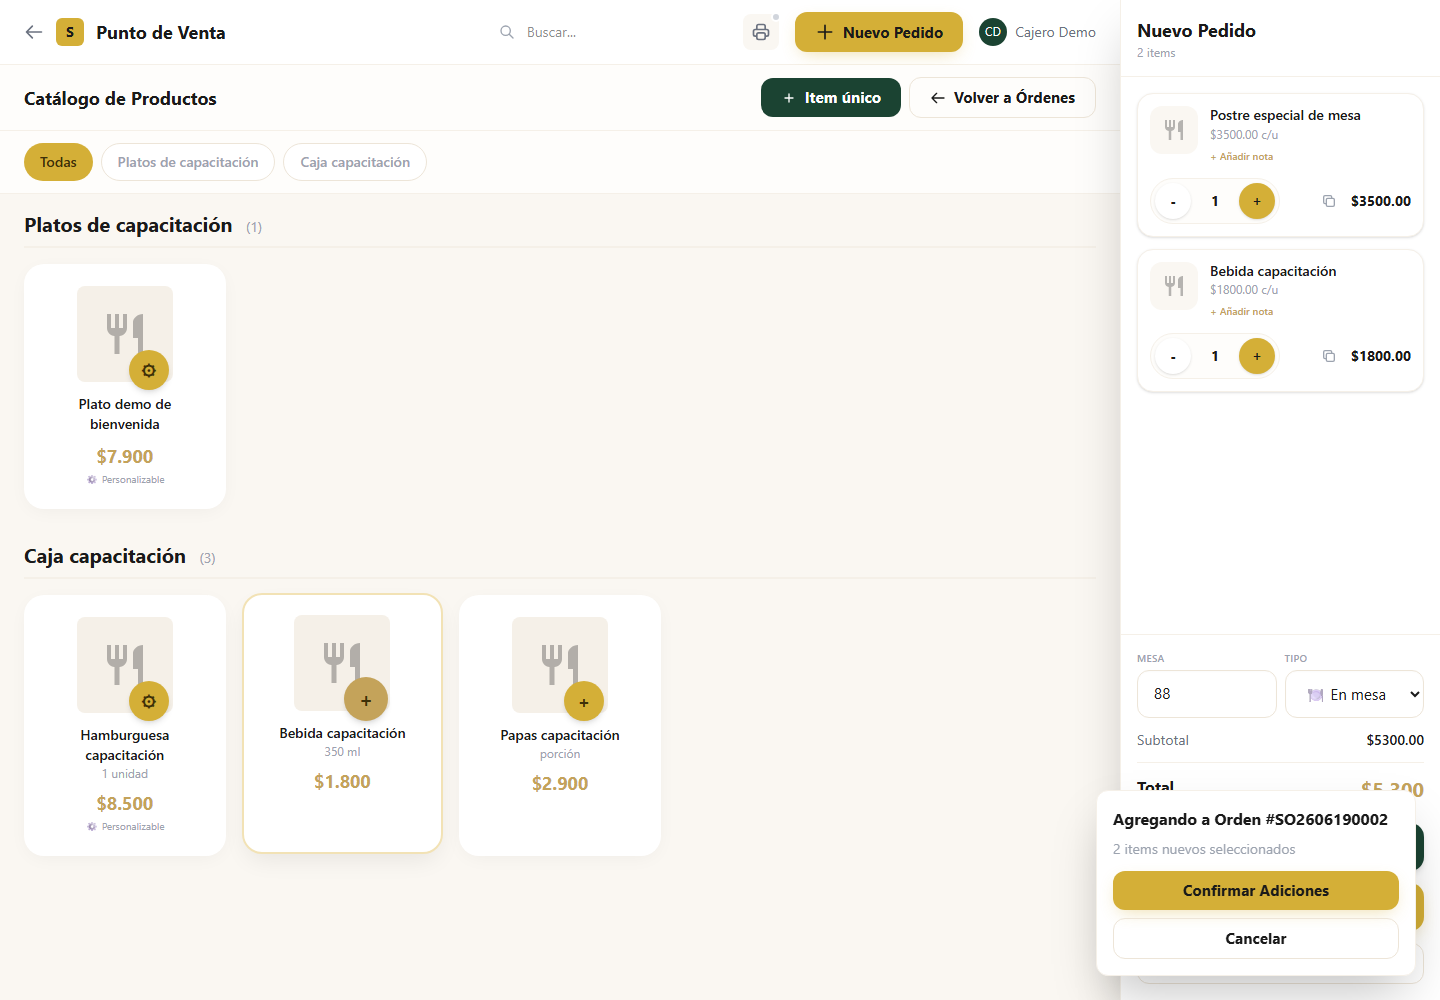Duplicate Postre especial de mesa item

1329,201
